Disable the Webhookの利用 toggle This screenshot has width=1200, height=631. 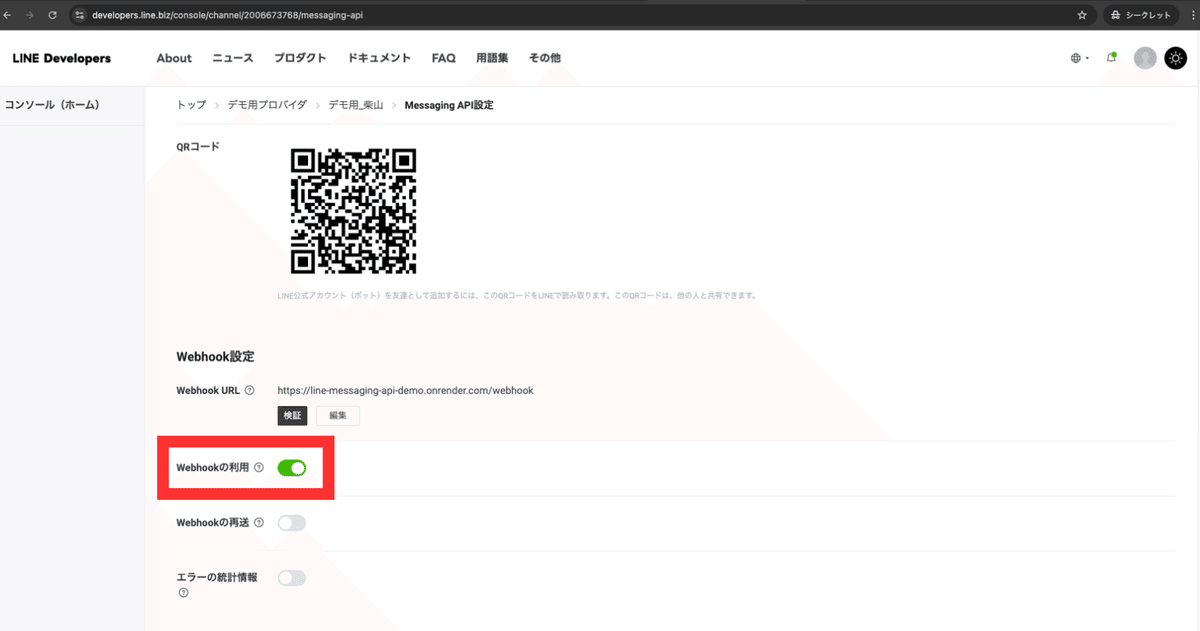click(x=291, y=467)
